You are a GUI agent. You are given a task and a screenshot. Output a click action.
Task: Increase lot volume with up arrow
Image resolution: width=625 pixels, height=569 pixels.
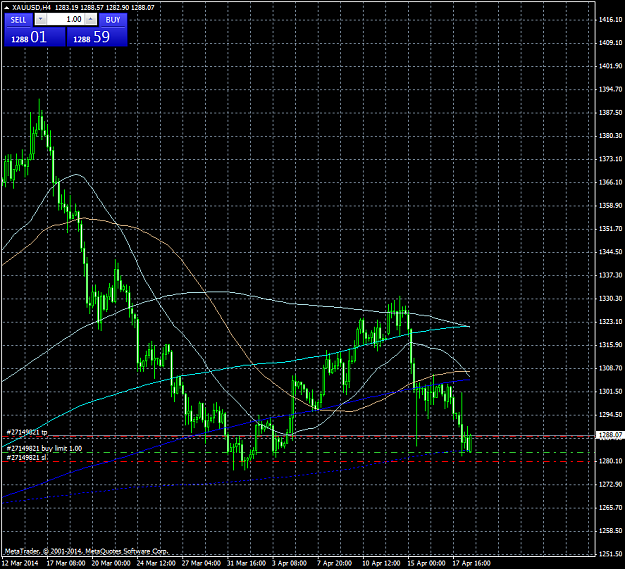(91, 19)
